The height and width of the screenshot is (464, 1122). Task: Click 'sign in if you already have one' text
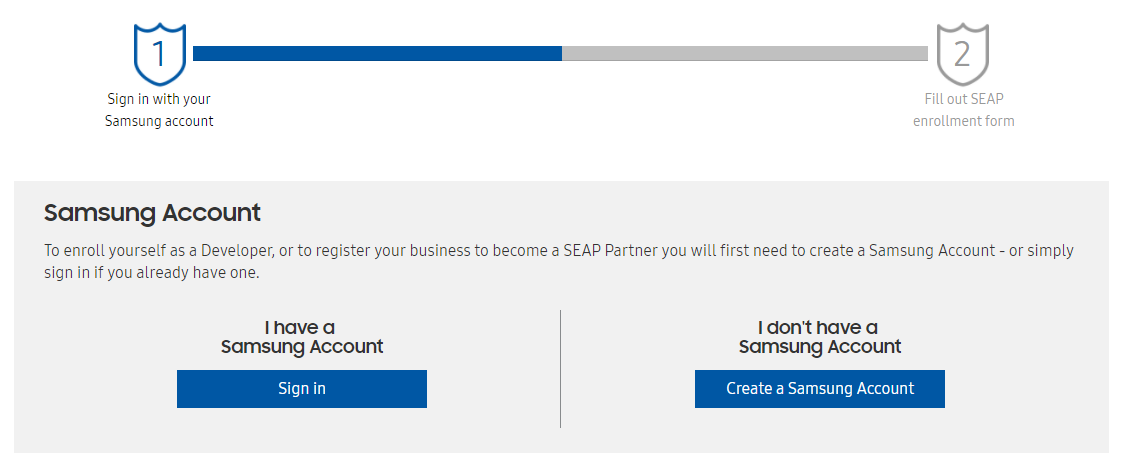coord(152,274)
